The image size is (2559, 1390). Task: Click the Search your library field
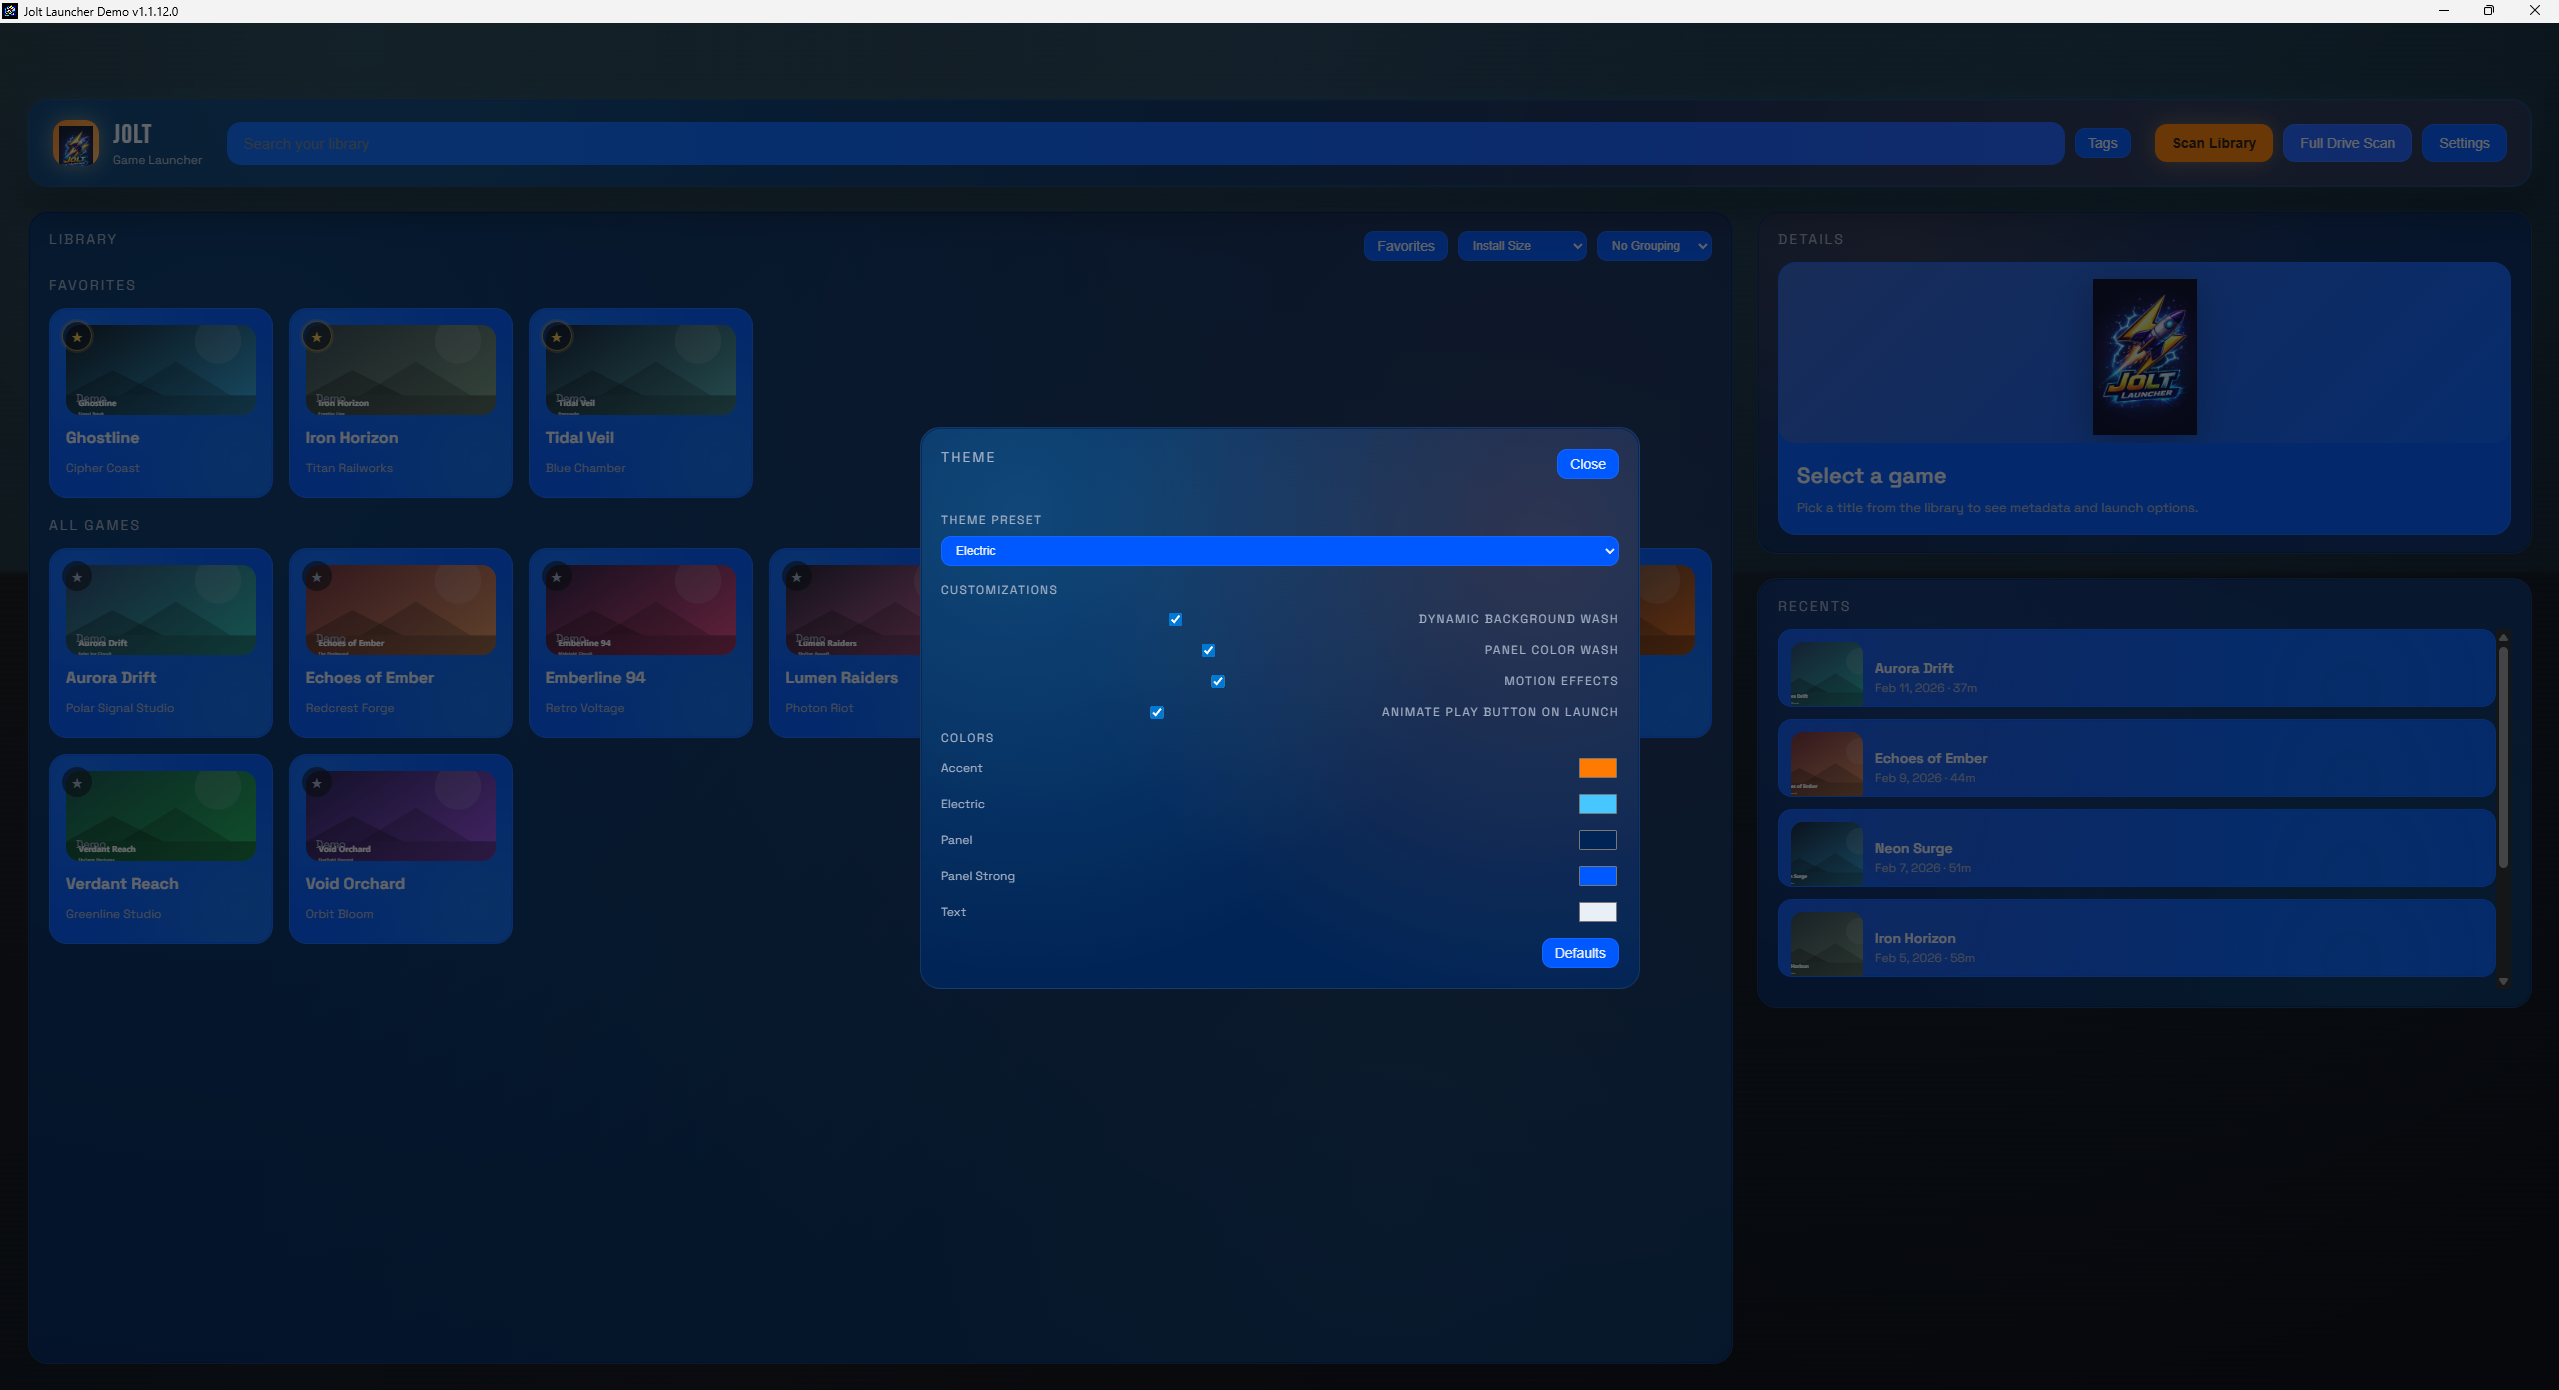(1145, 144)
